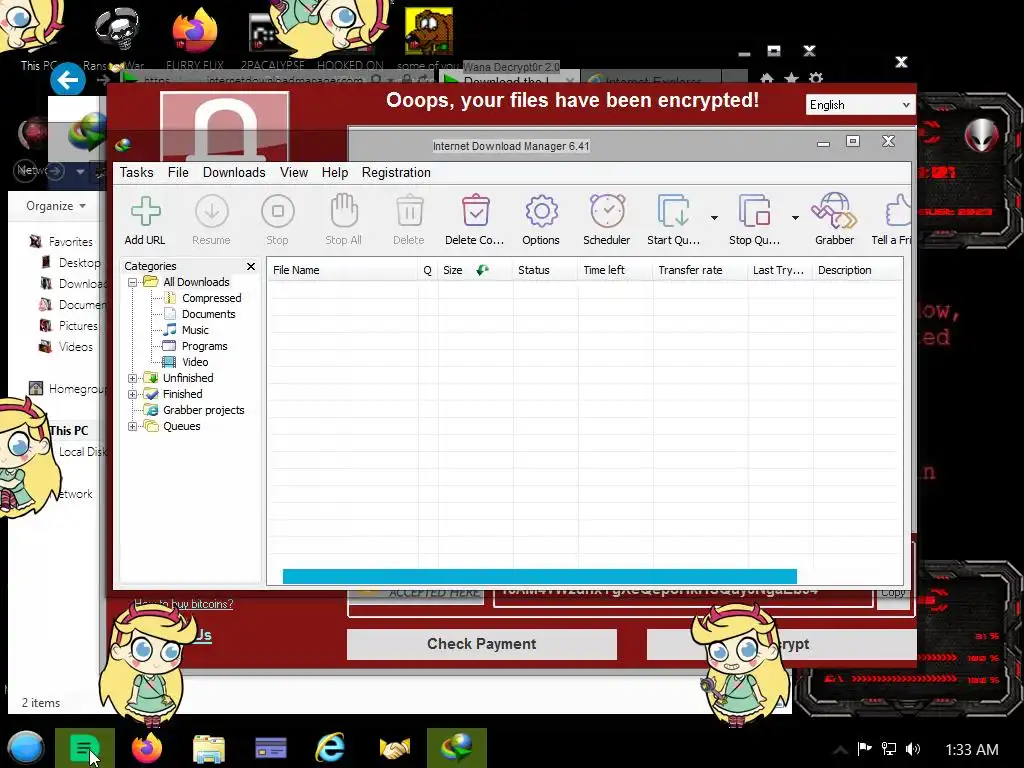Open the View menu

294,172
